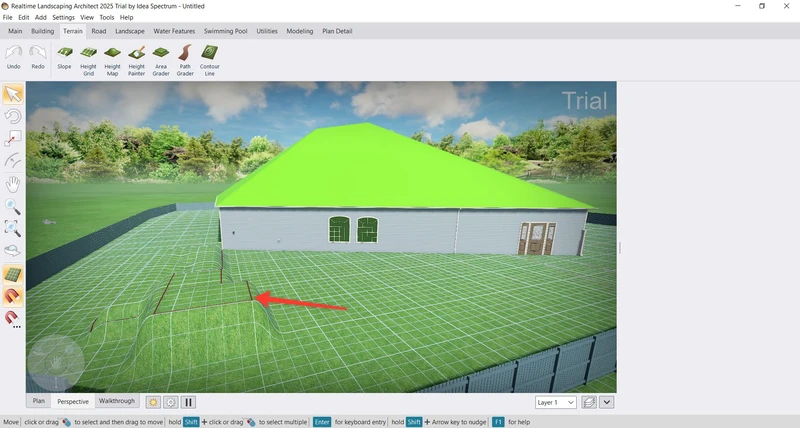Image resolution: width=800 pixels, height=428 pixels.
Task: Open the Settings menu
Action: click(63, 17)
